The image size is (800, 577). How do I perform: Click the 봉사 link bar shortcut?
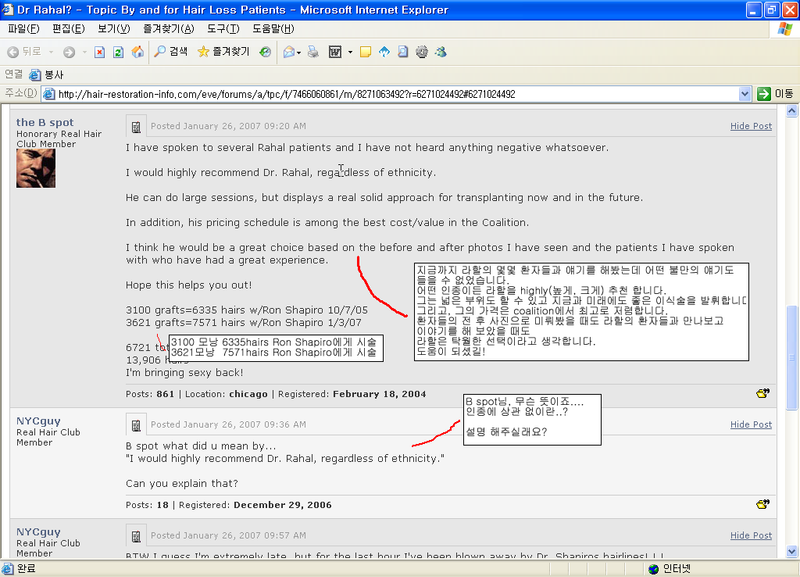46,75
